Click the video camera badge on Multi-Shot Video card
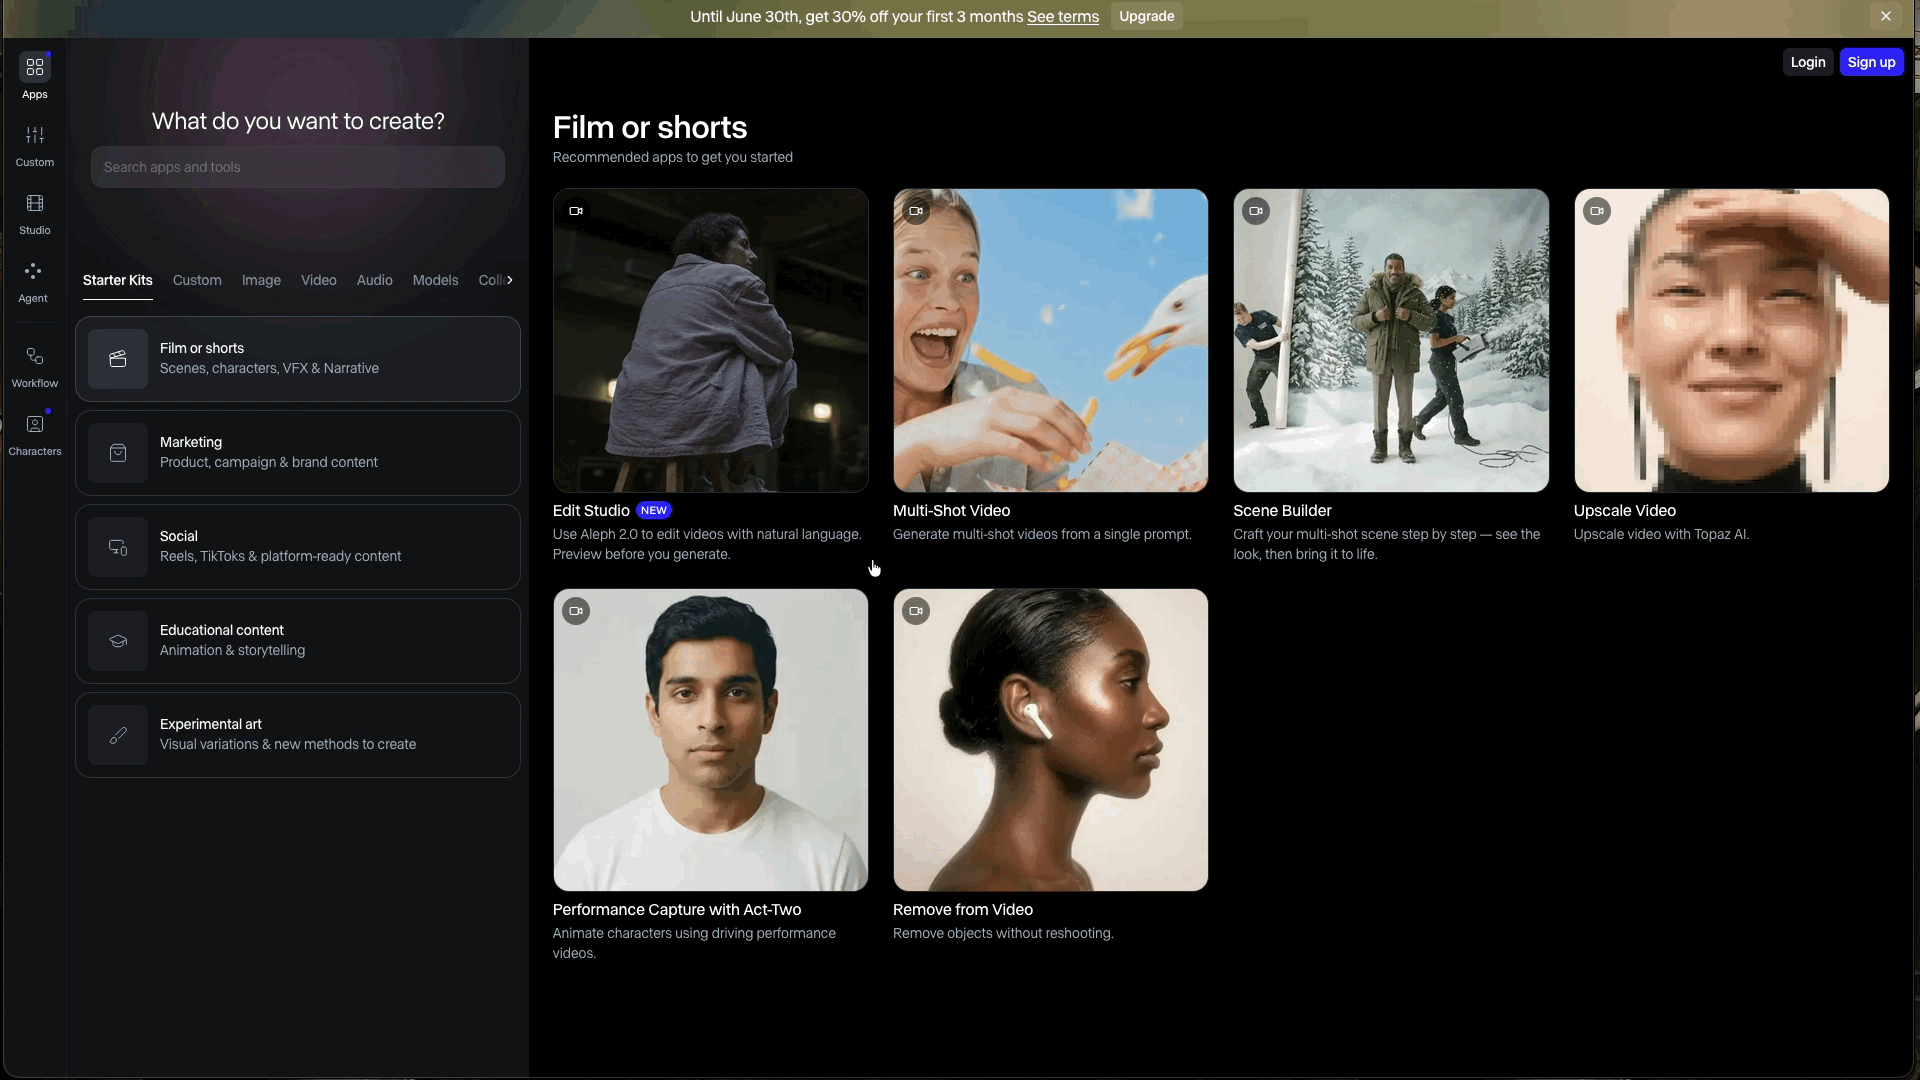 [916, 211]
